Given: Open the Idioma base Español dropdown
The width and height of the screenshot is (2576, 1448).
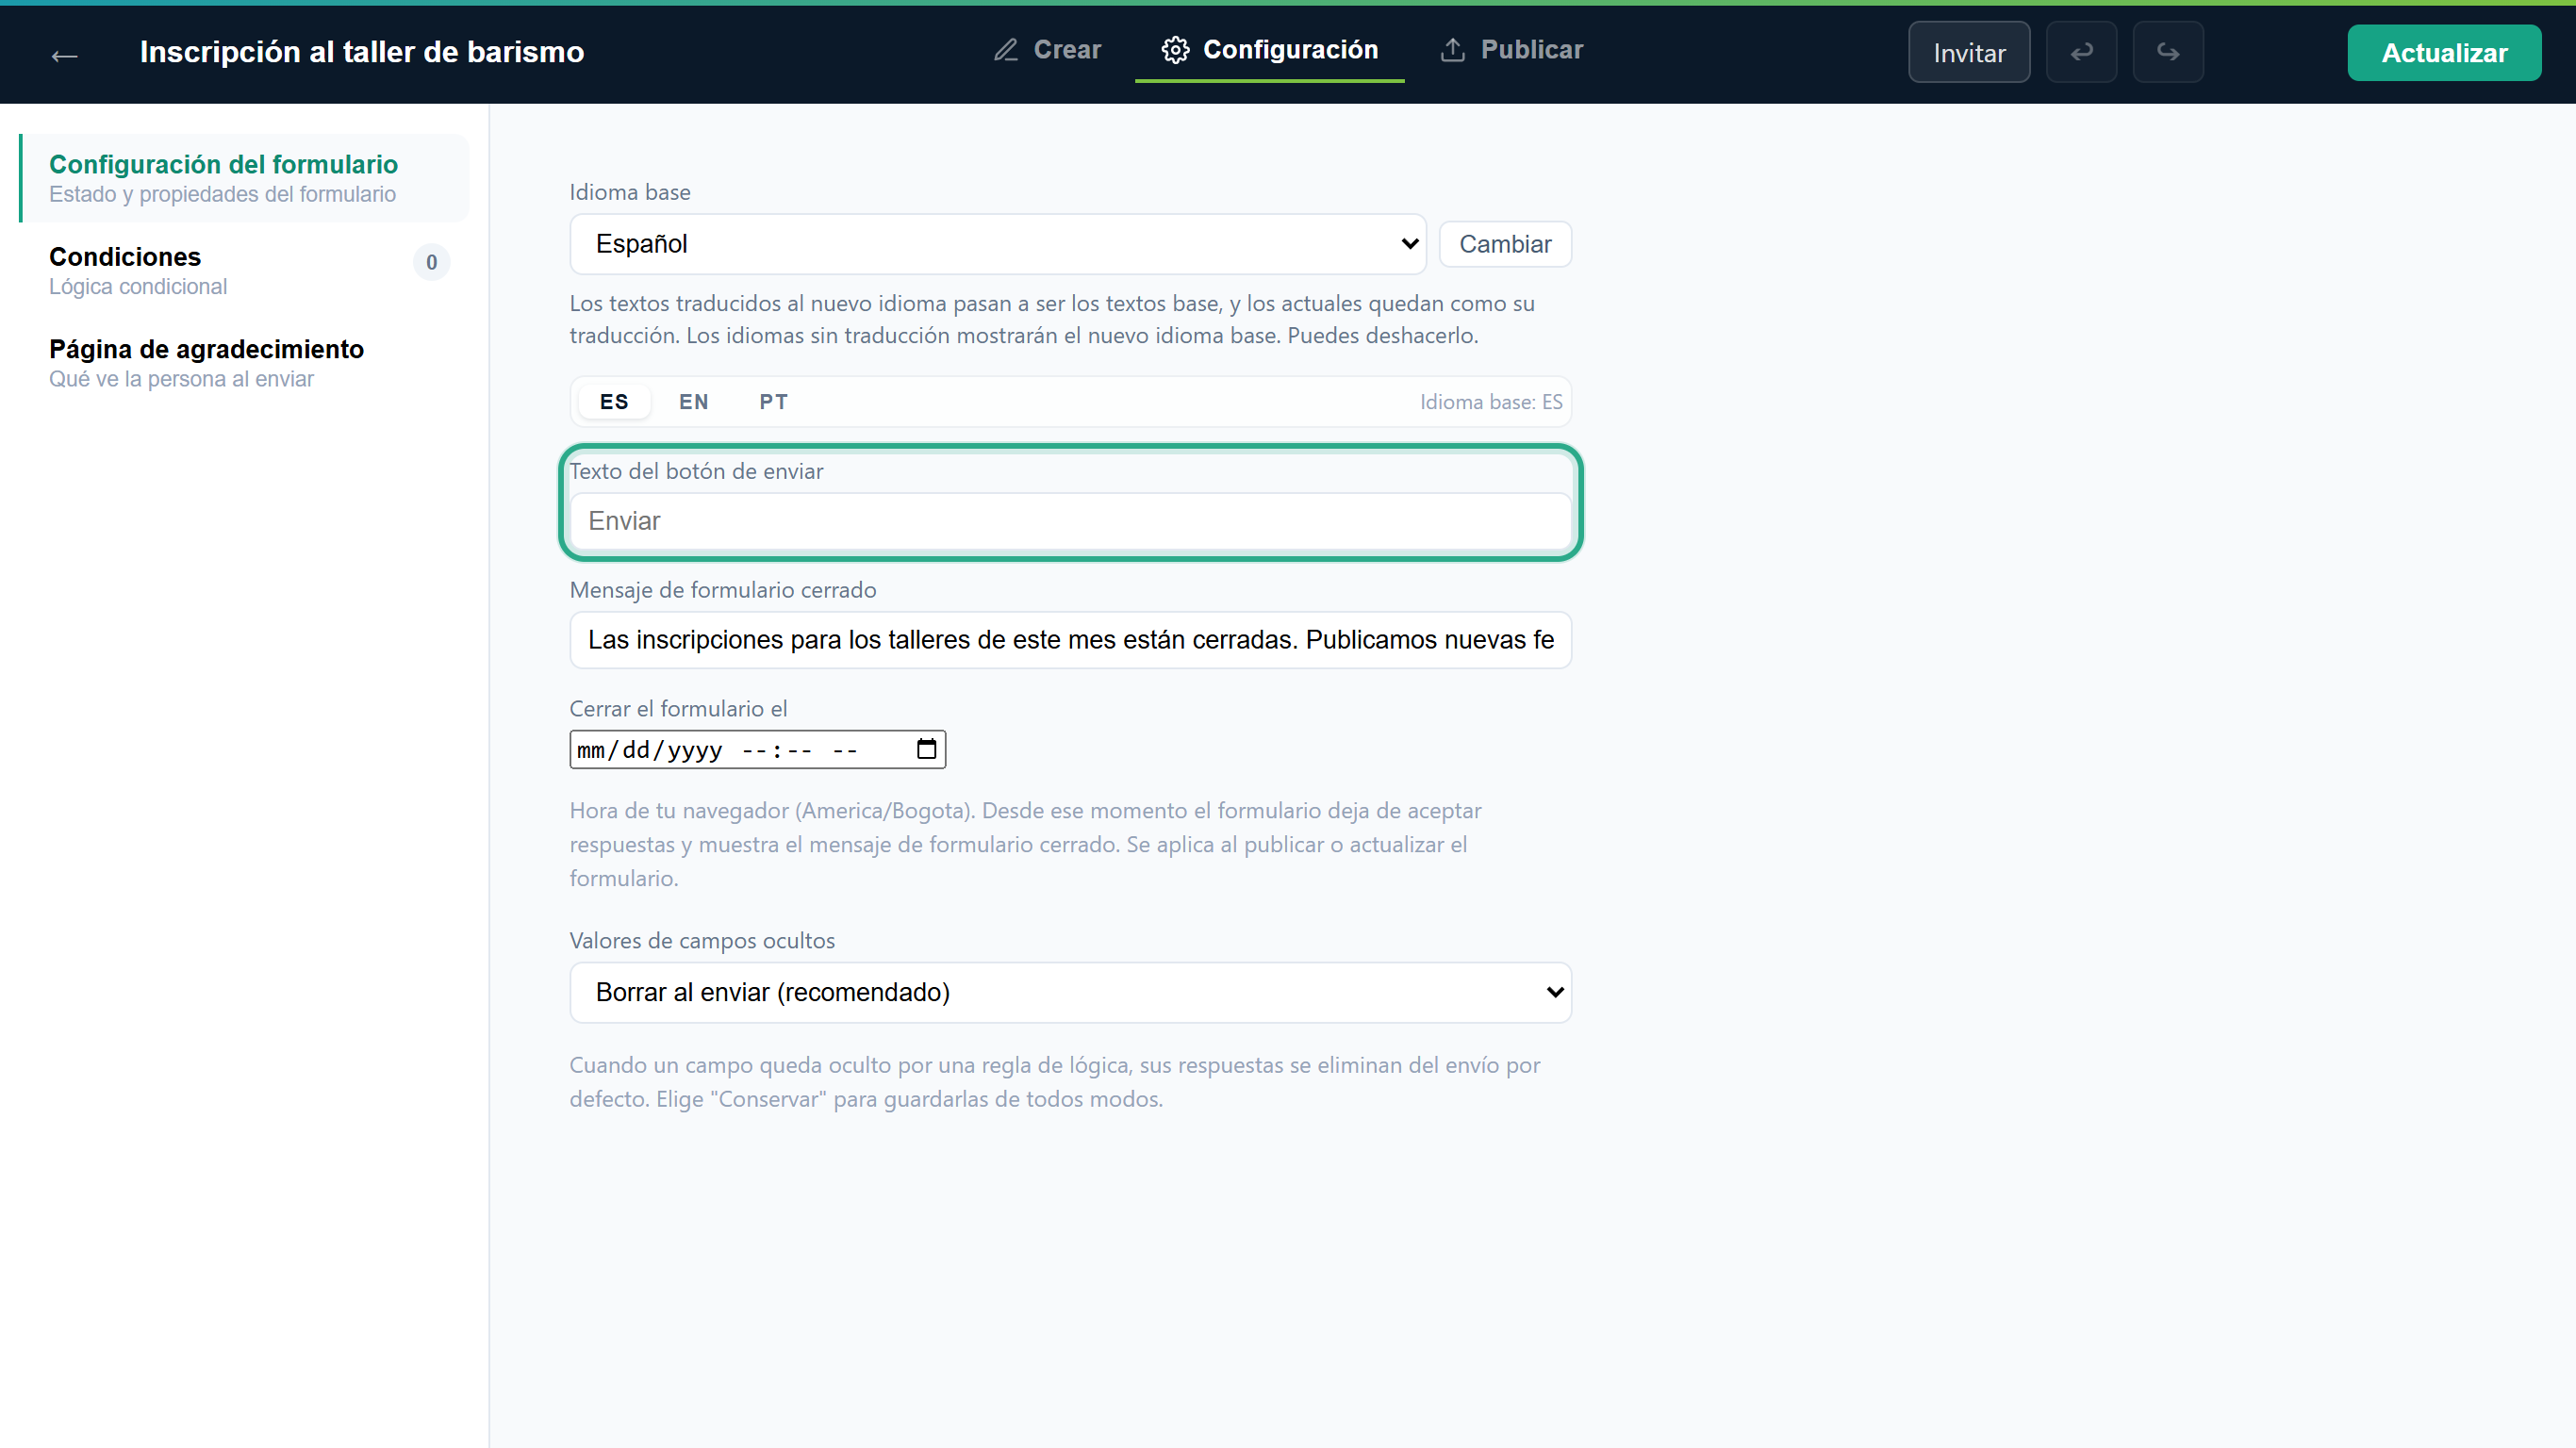Looking at the screenshot, I should pyautogui.click(x=997, y=244).
